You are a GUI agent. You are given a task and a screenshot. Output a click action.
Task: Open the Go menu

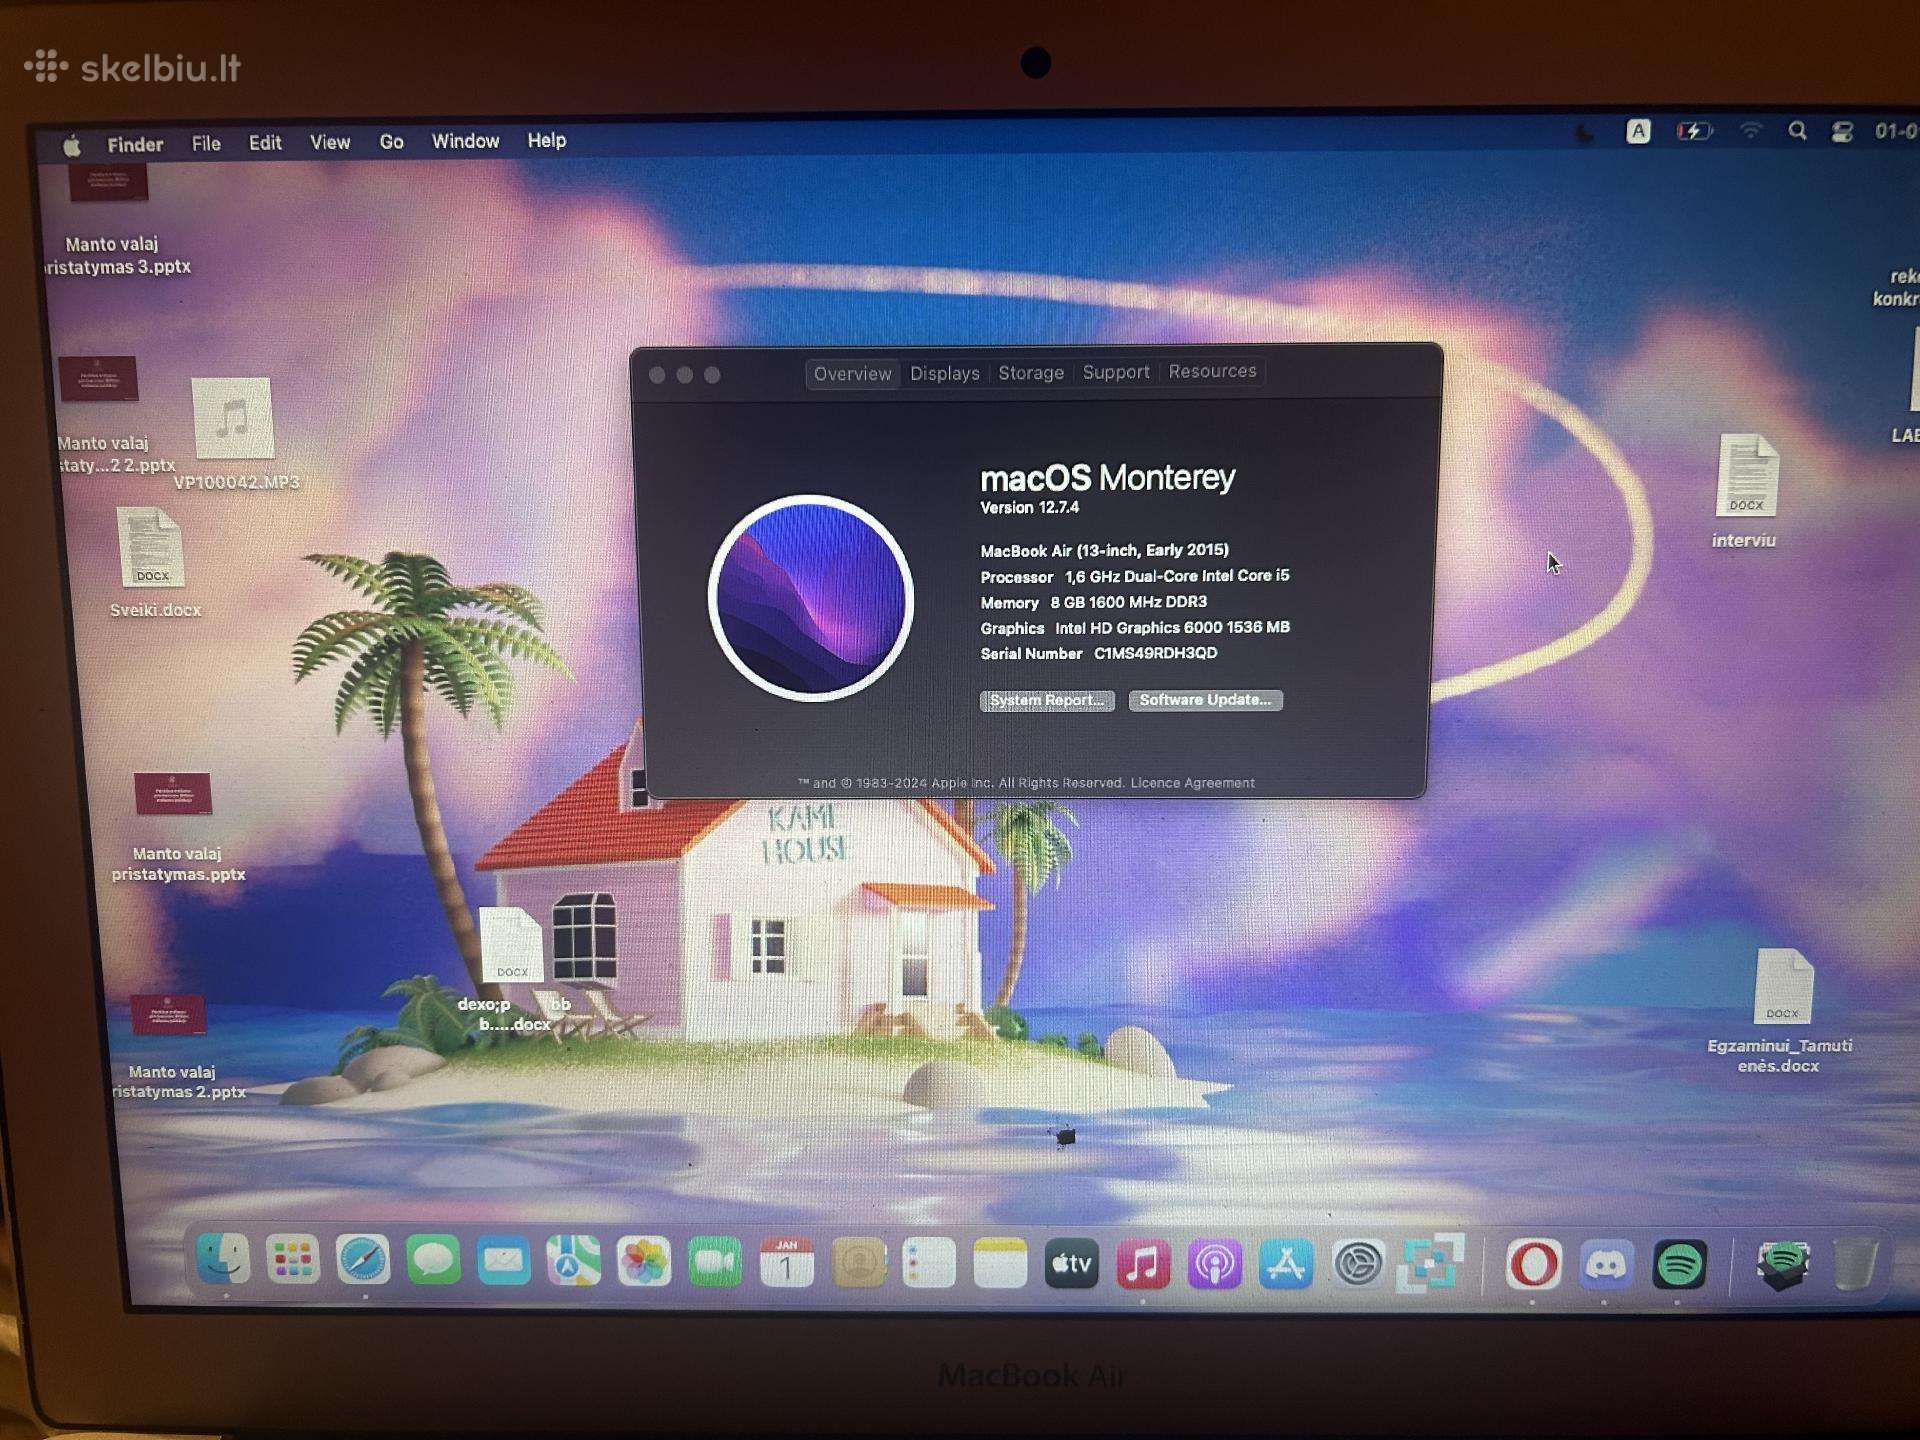coord(392,142)
